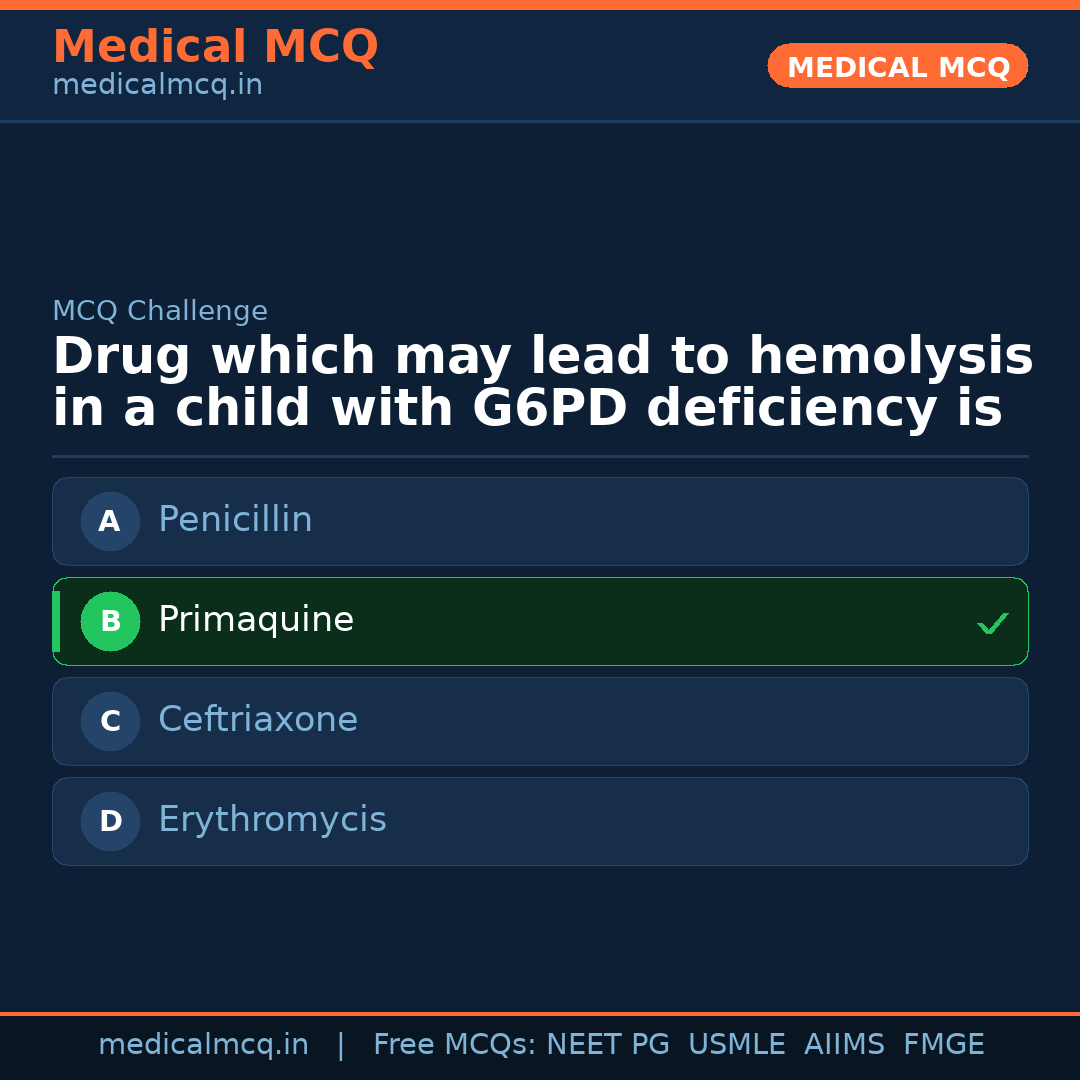Click the green B option badge
This screenshot has width=1080, height=1080.
point(110,621)
